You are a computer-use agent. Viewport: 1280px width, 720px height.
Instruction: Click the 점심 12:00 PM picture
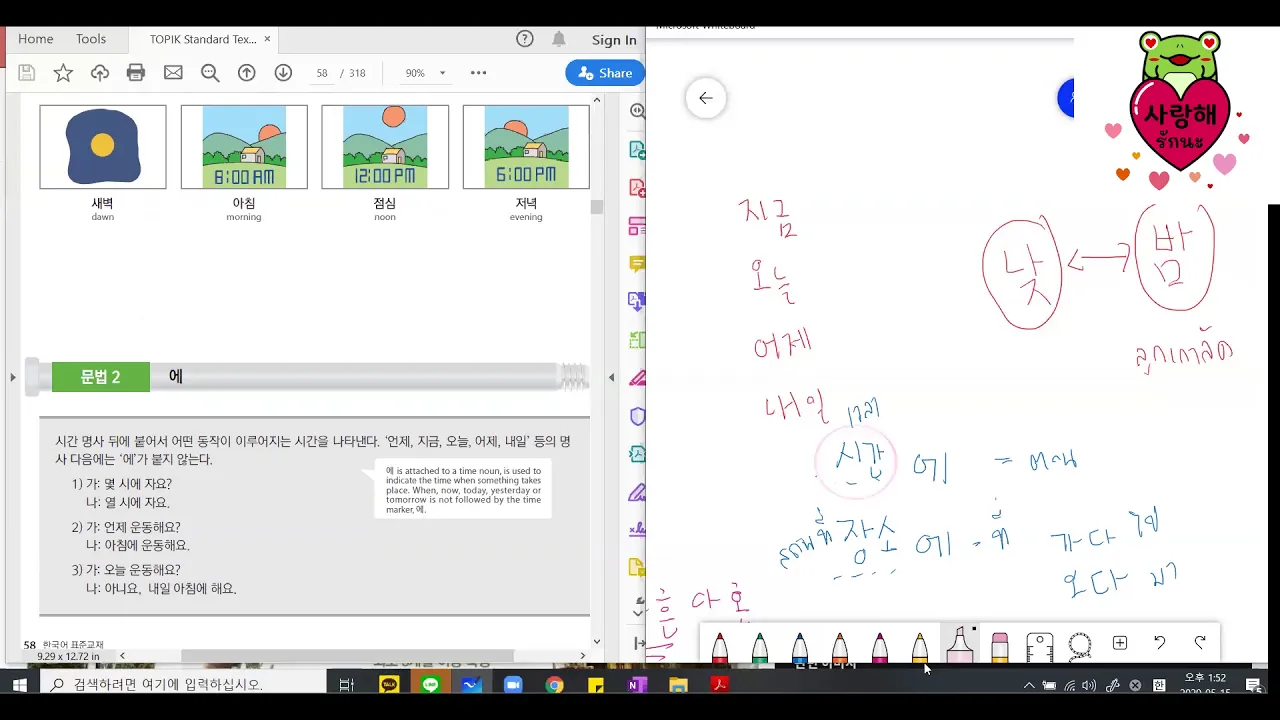(x=385, y=147)
